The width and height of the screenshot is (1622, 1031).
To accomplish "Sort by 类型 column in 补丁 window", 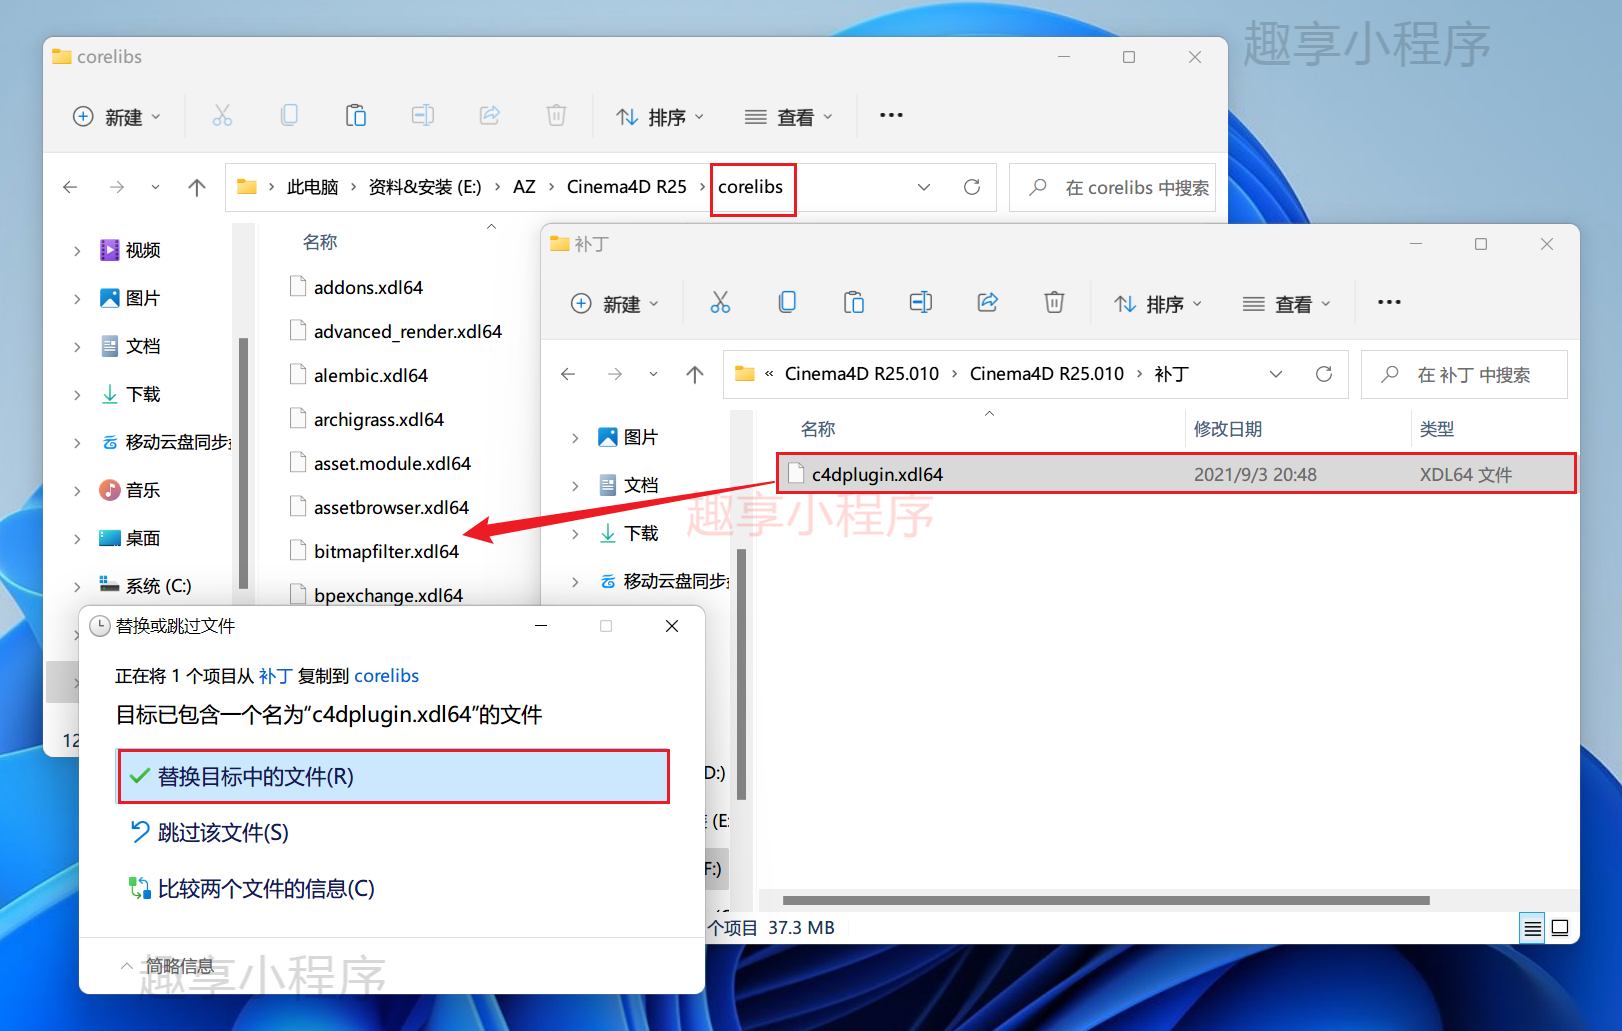I will pyautogui.click(x=1437, y=429).
